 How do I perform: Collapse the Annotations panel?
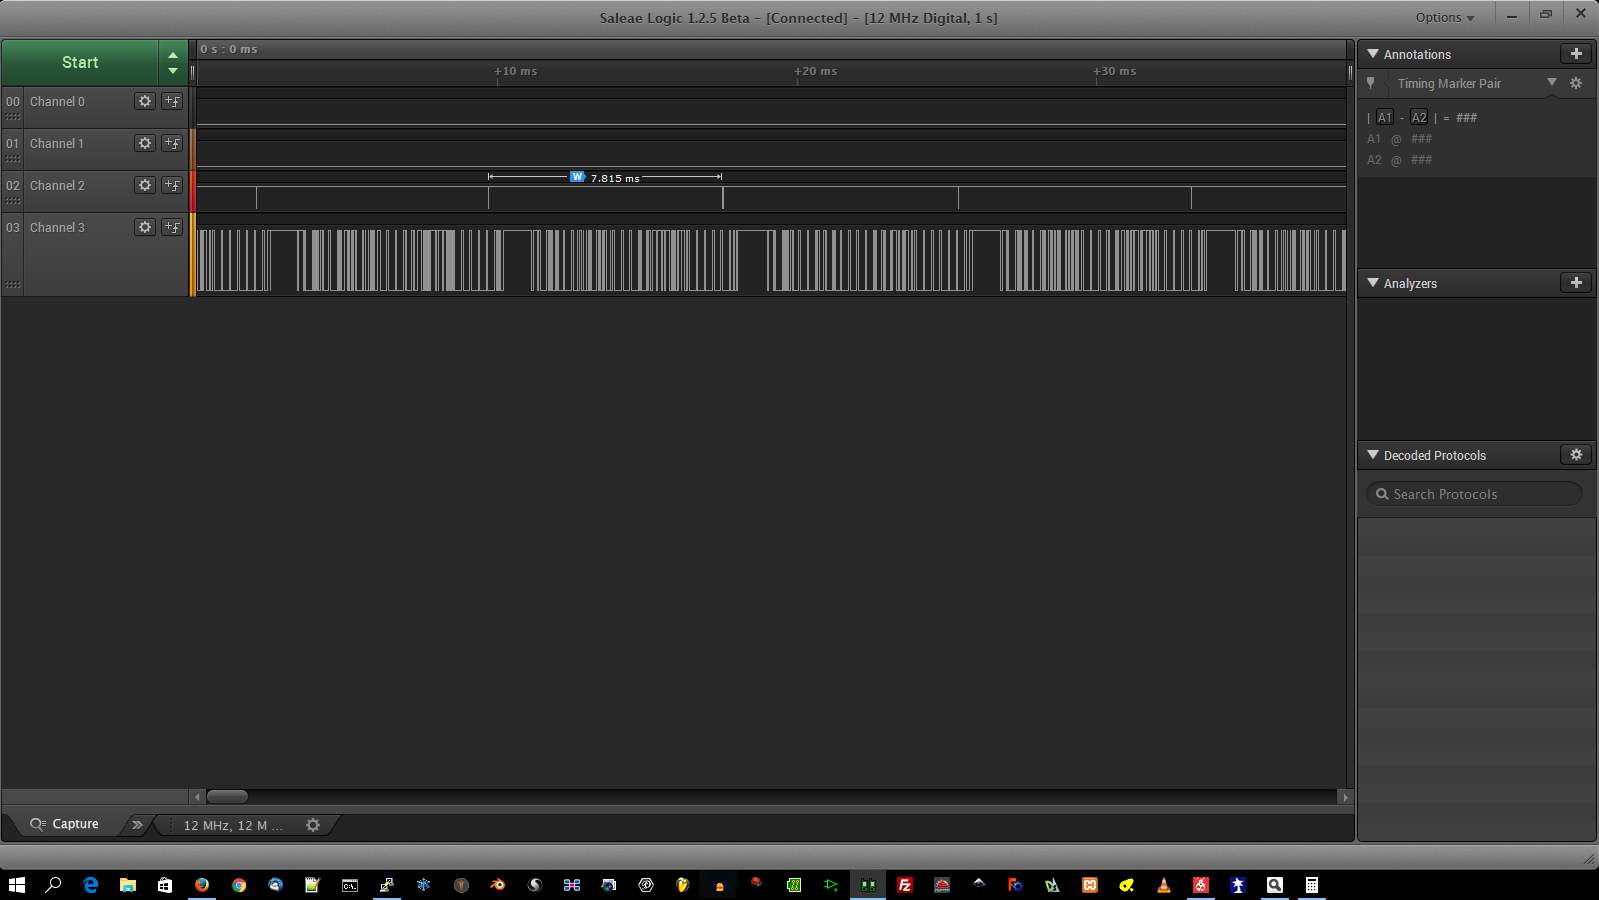point(1373,54)
